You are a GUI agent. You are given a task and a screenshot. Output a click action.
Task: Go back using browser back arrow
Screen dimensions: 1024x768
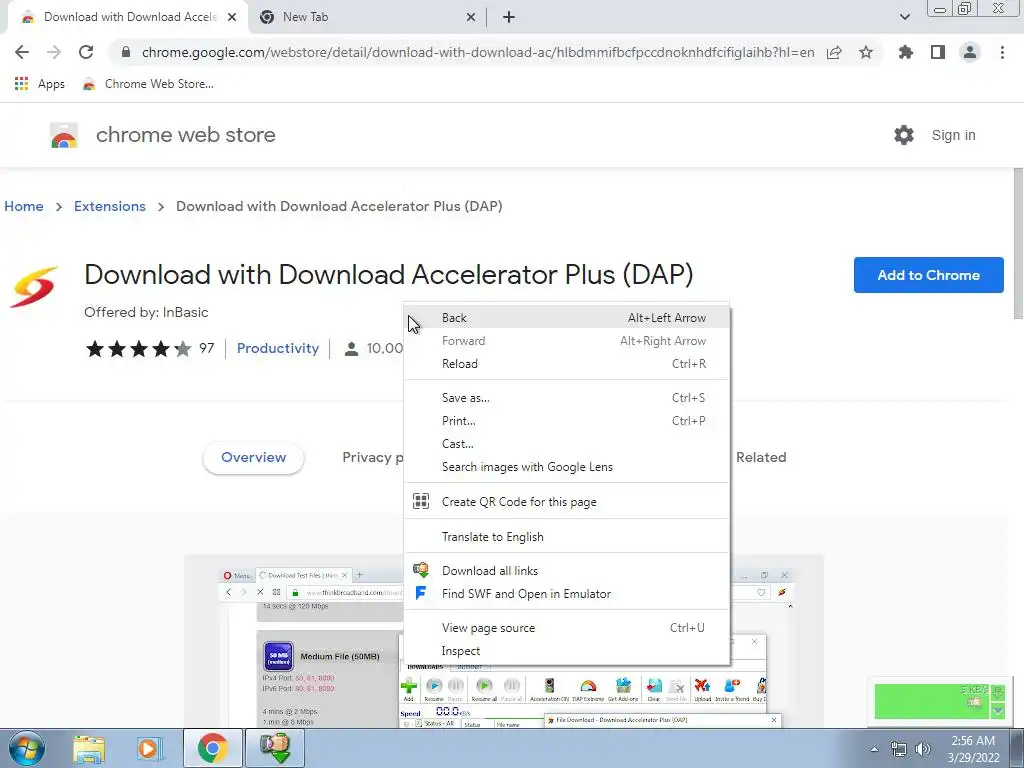[x=22, y=52]
